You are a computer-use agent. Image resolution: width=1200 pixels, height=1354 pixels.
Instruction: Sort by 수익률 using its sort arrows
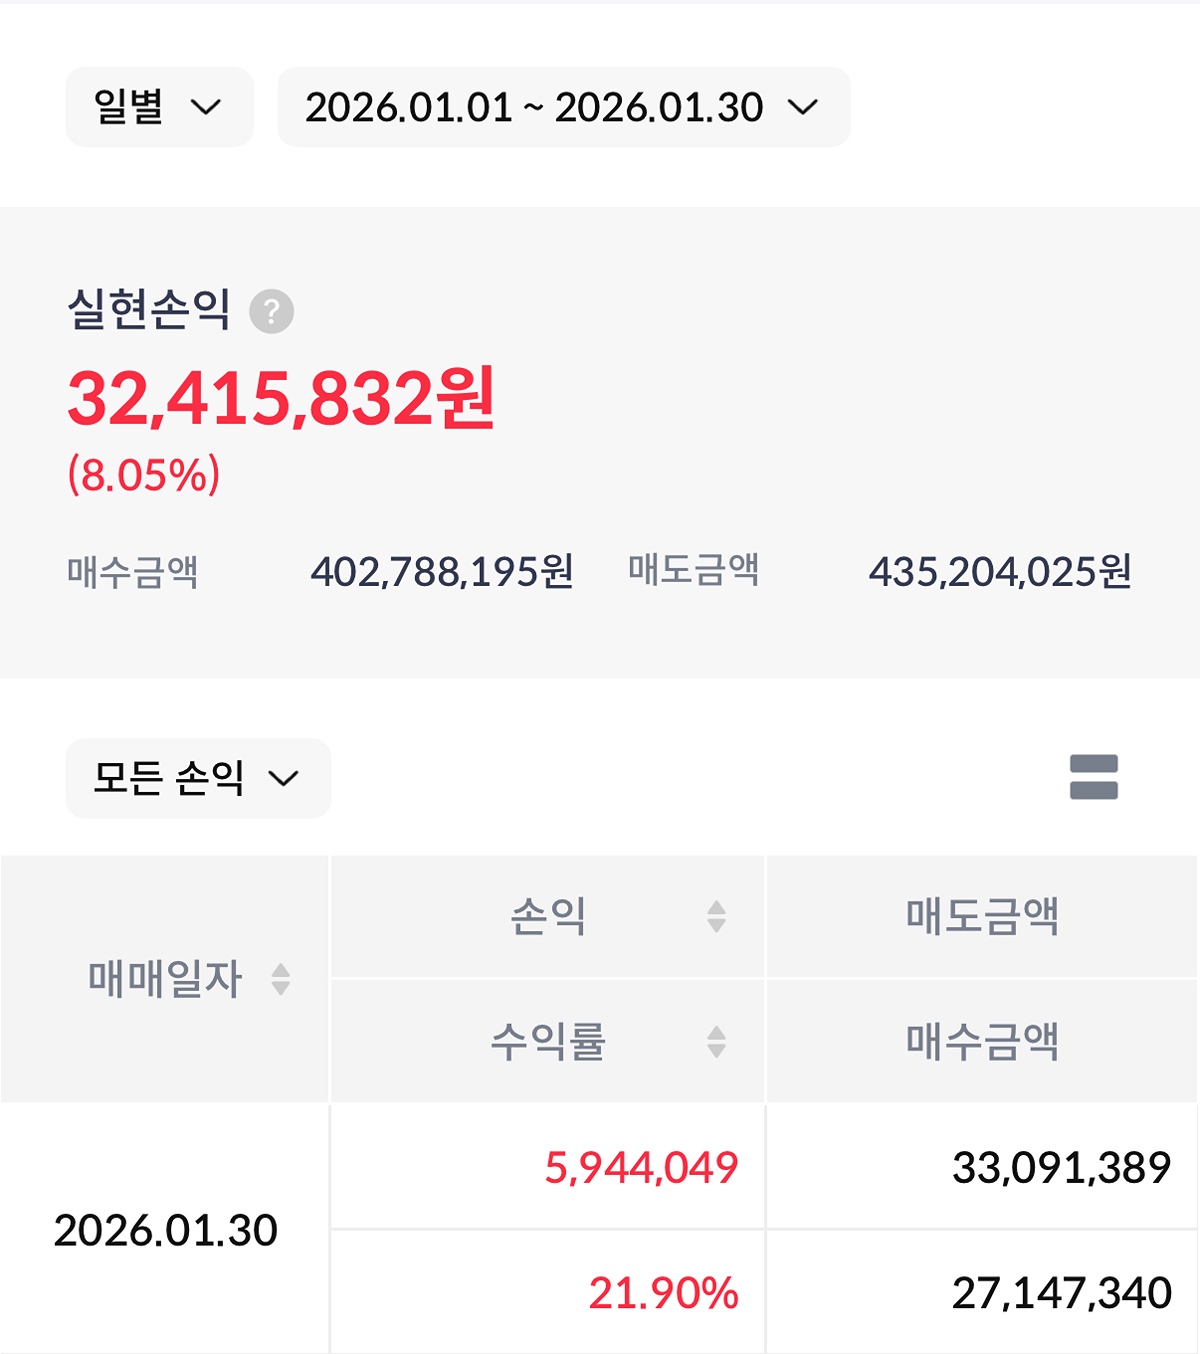coord(716,1042)
